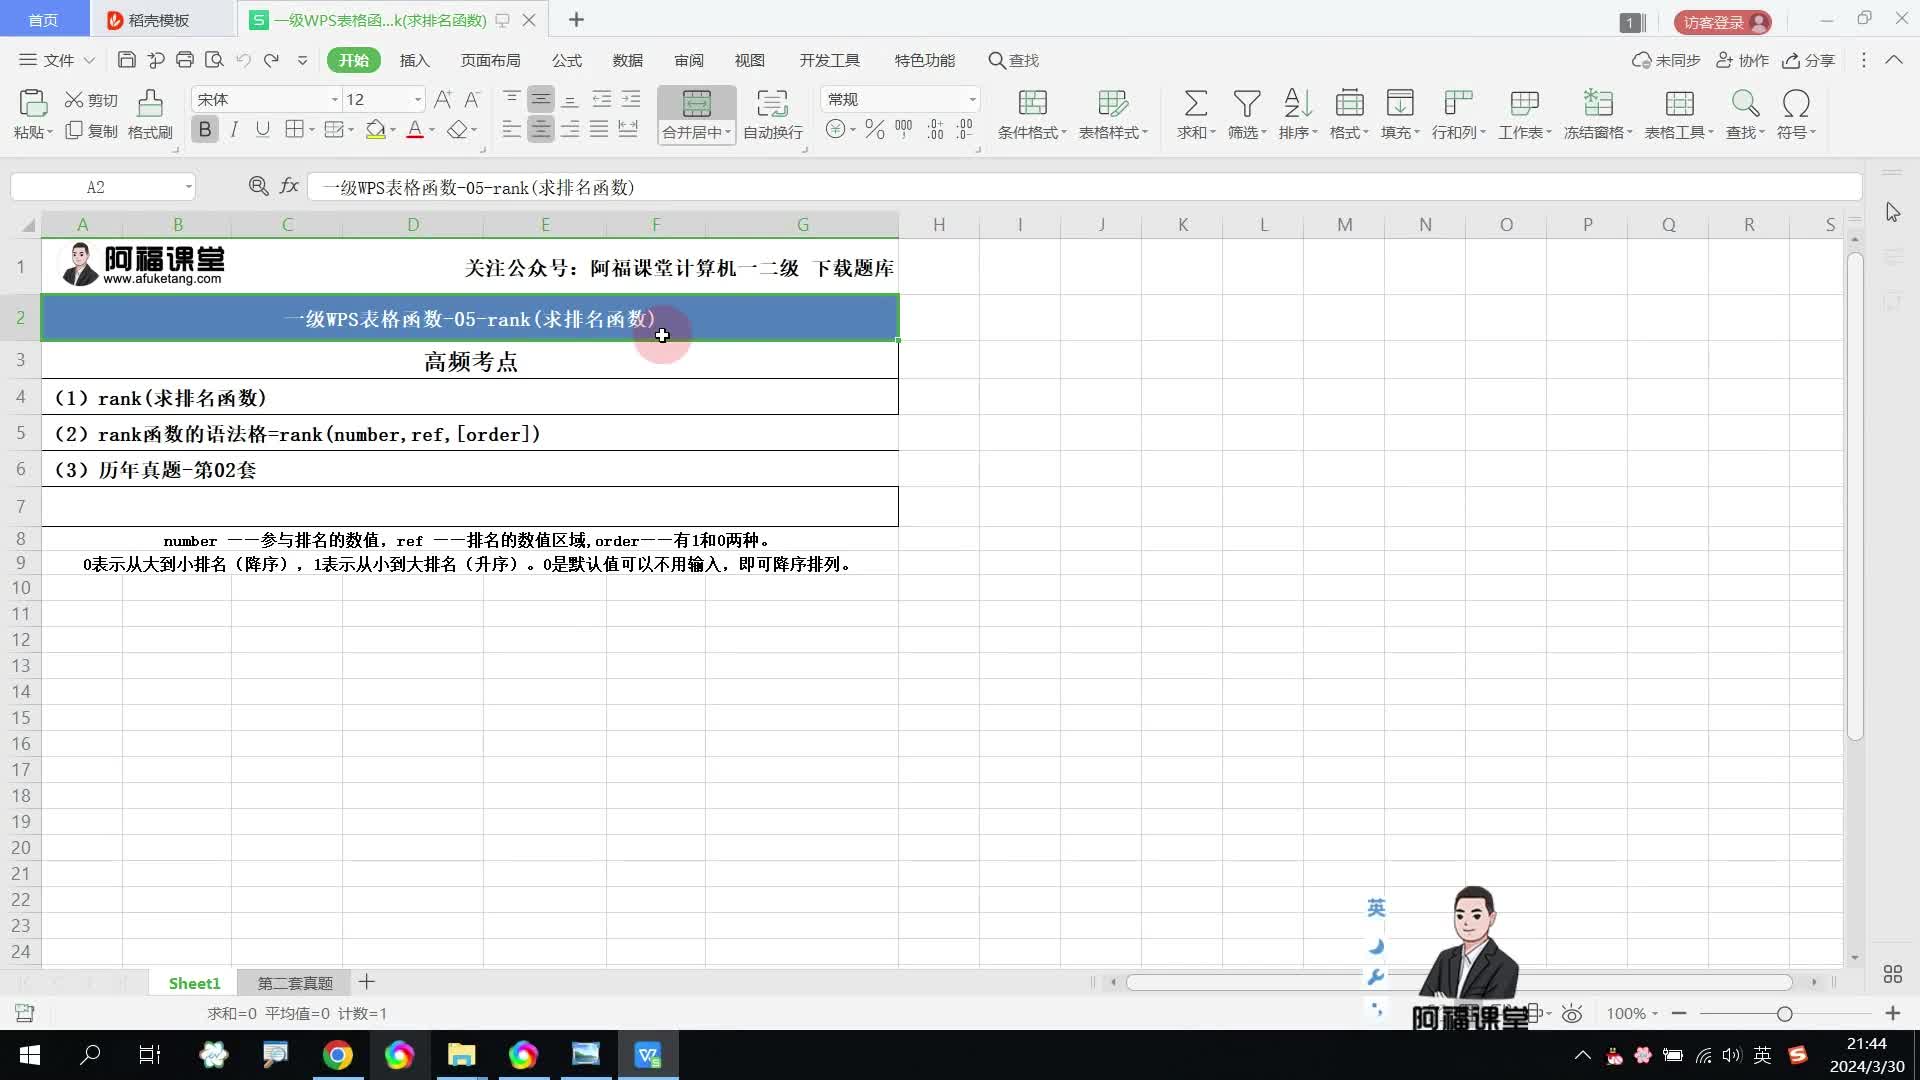Click the Sort (排序) icon
Screen dimensions: 1920x1080
pyautogui.click(x=1297, y=104)
